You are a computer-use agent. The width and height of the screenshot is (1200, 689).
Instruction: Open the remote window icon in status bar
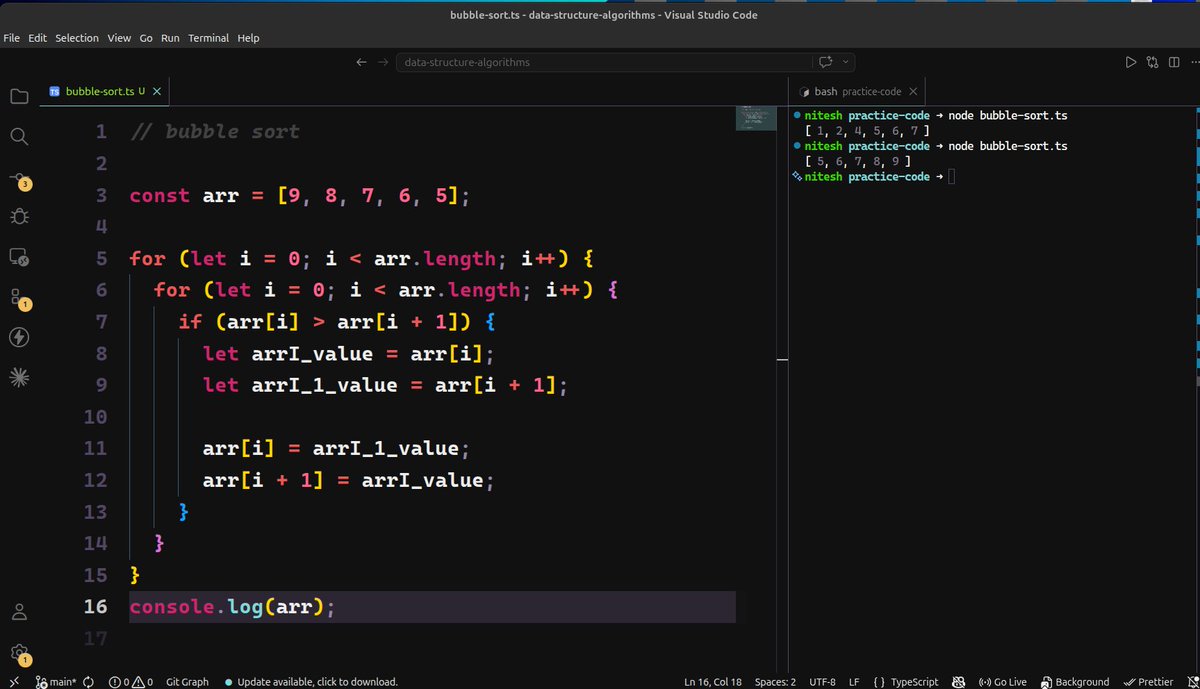(14, 681)
